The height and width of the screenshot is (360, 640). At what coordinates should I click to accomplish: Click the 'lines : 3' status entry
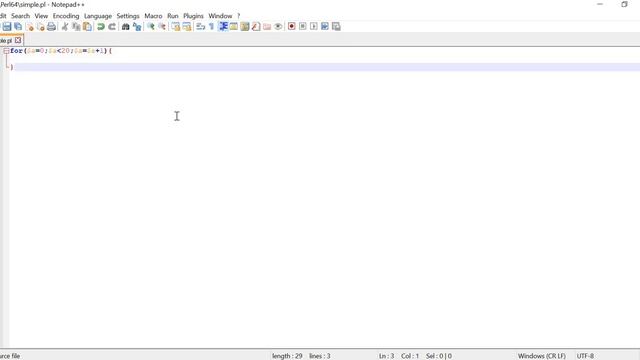pyautogui.click(x=320, y=356)
